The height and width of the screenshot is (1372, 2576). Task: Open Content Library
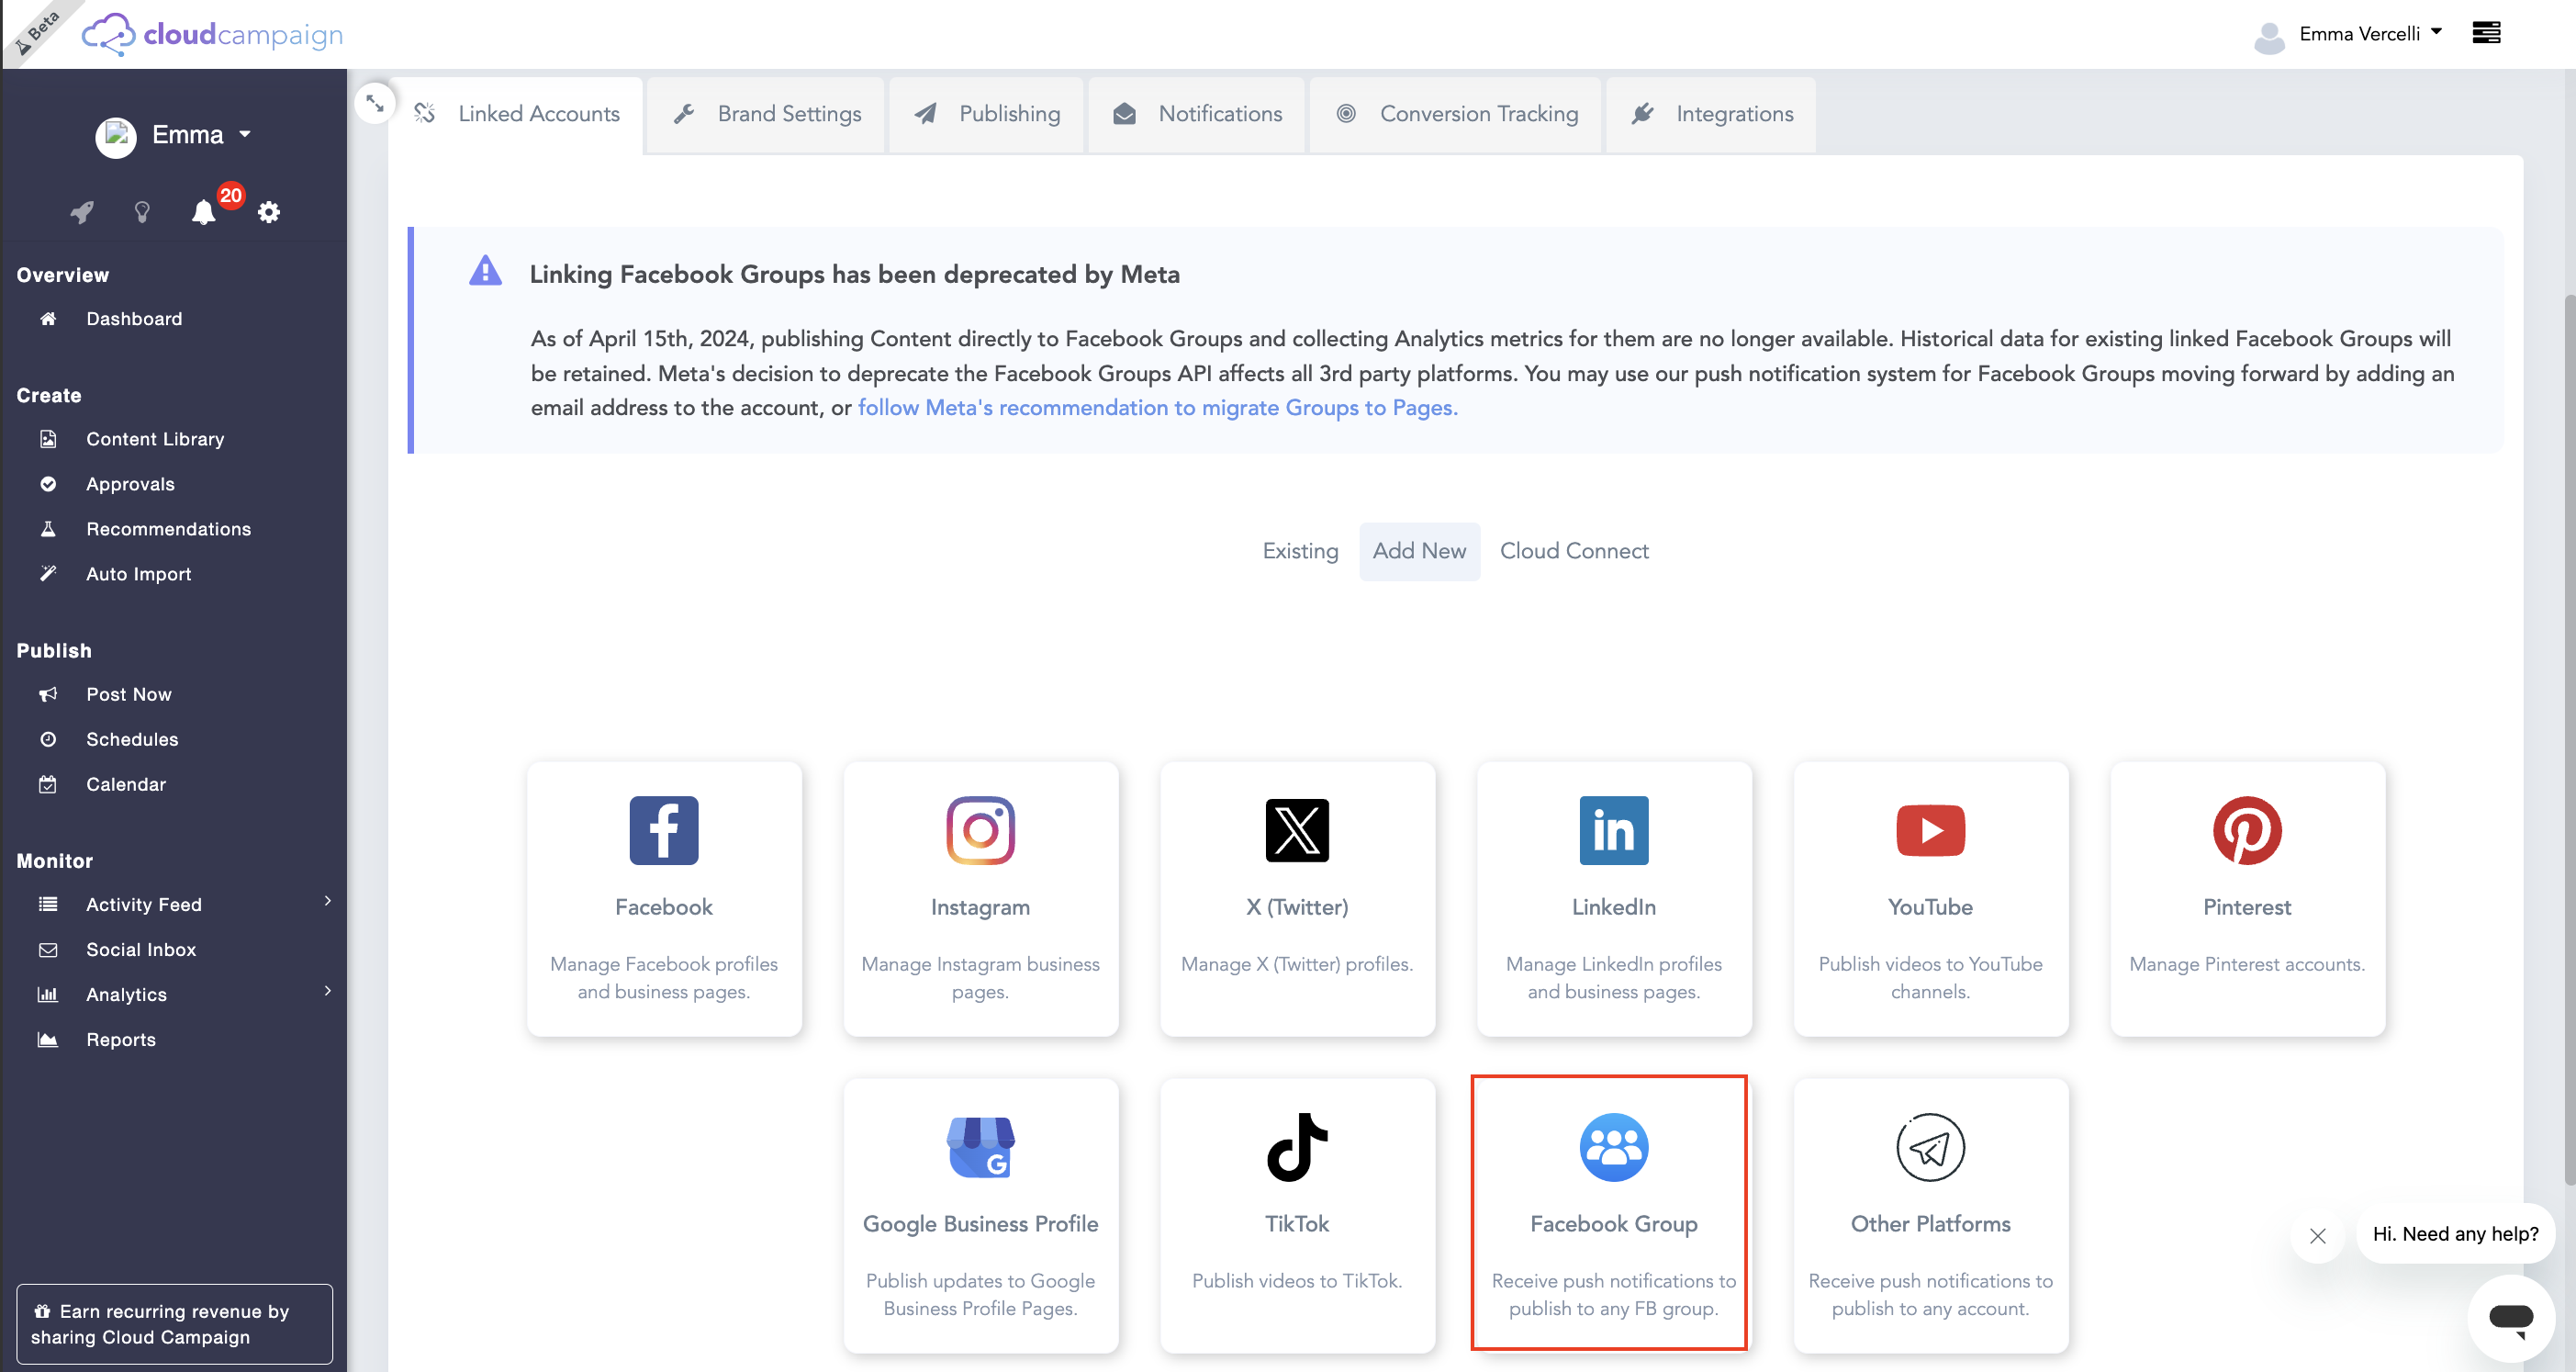pos(155,439)
